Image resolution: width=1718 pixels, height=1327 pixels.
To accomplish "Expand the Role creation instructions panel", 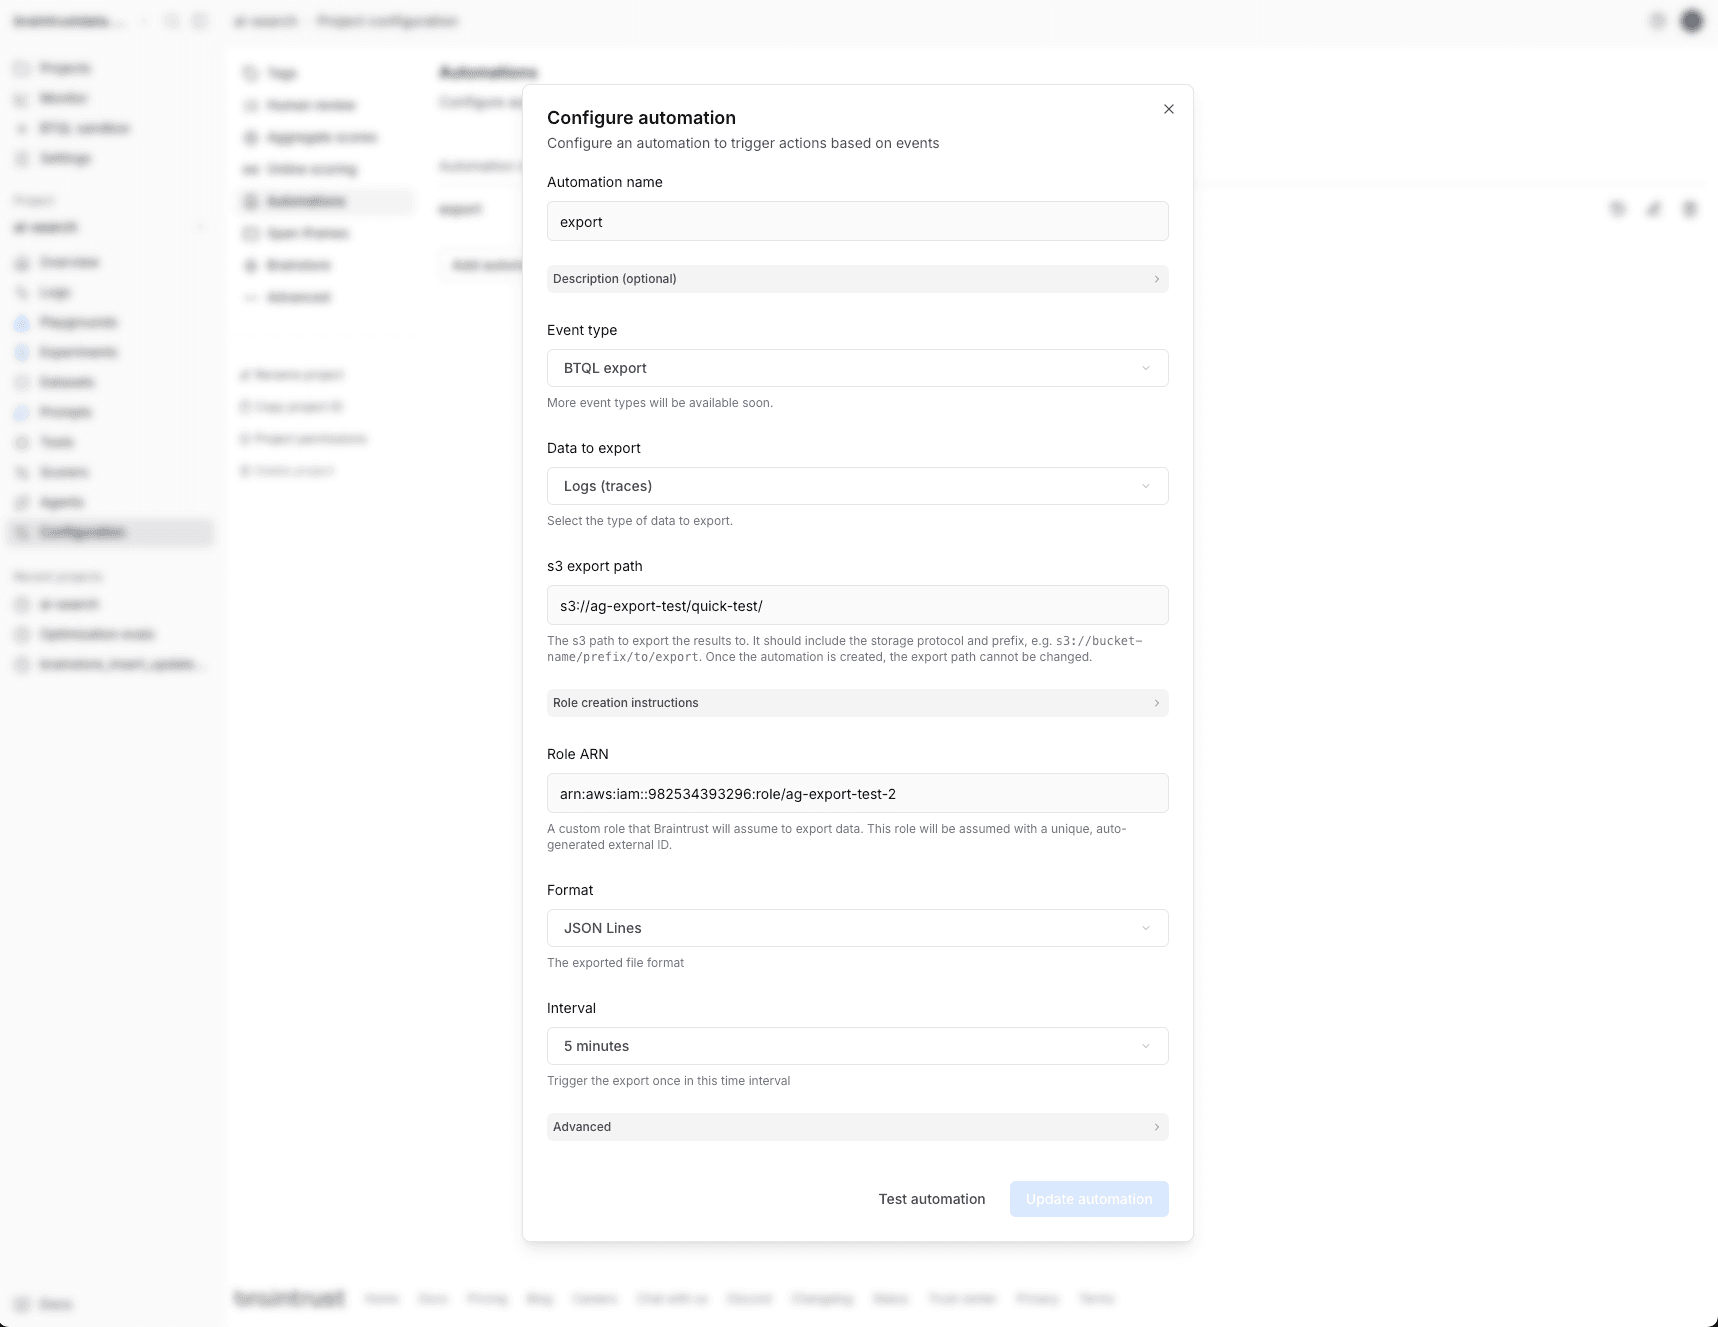I will [856, 703].
